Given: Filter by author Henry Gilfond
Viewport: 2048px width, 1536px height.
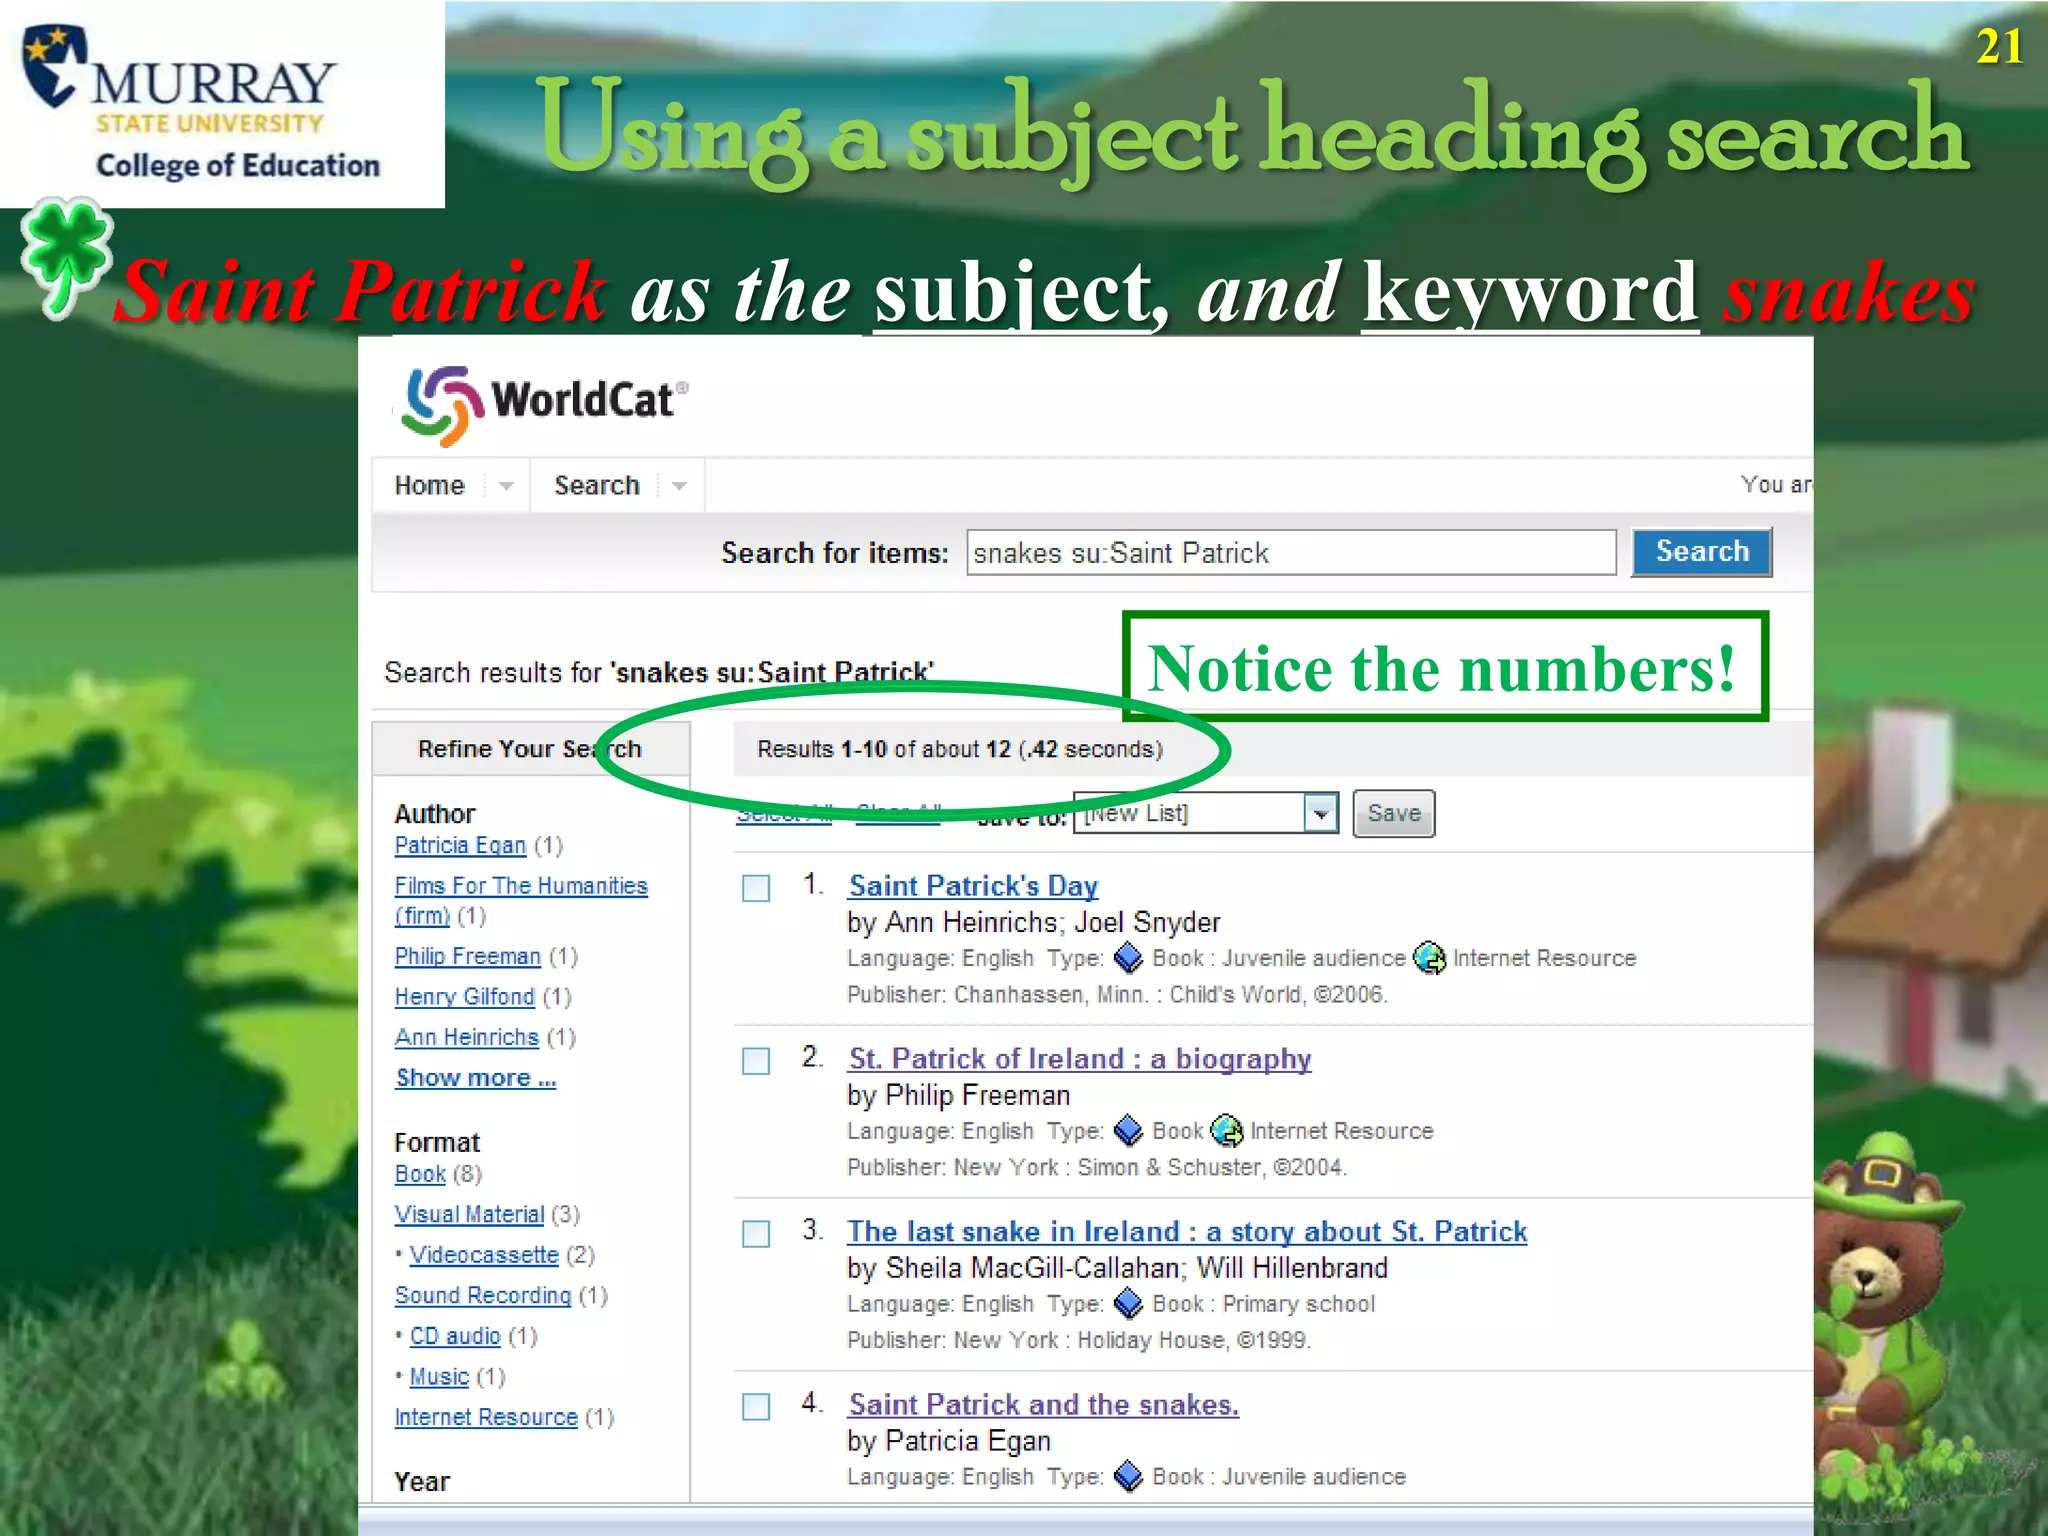Looking at the screenshot, I should pyautogui.click(x=464, y=997).
